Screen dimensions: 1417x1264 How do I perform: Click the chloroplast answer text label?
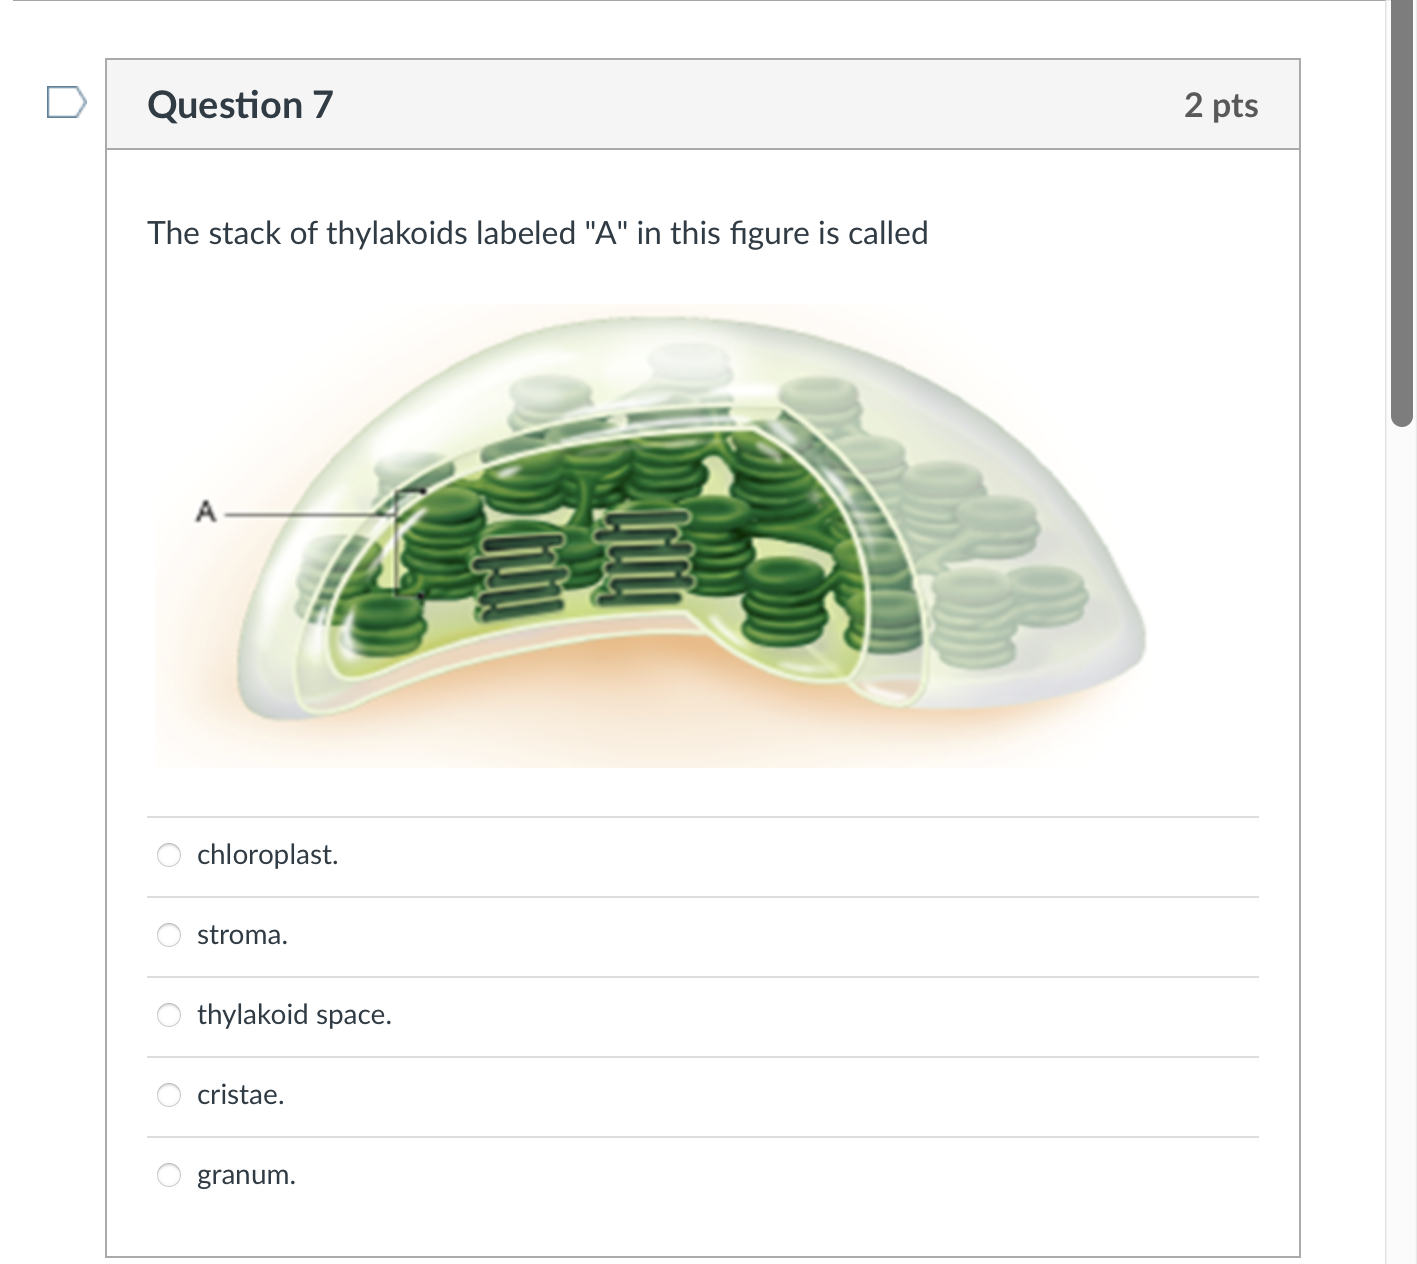[266, 855]
